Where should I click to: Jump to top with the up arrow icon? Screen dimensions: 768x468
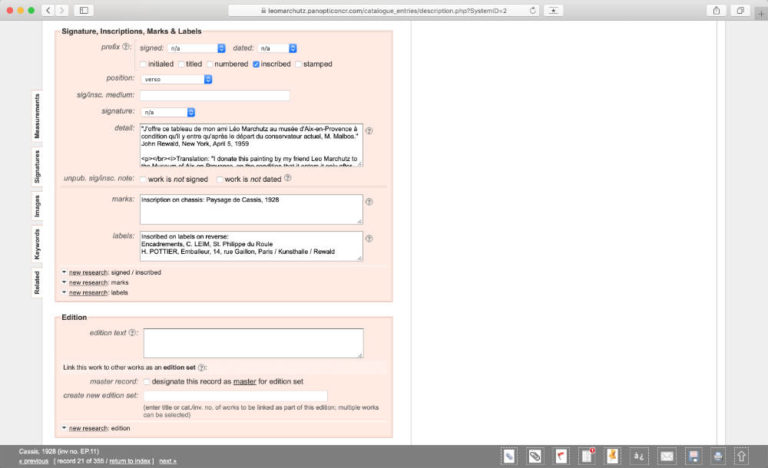point(742,456)
